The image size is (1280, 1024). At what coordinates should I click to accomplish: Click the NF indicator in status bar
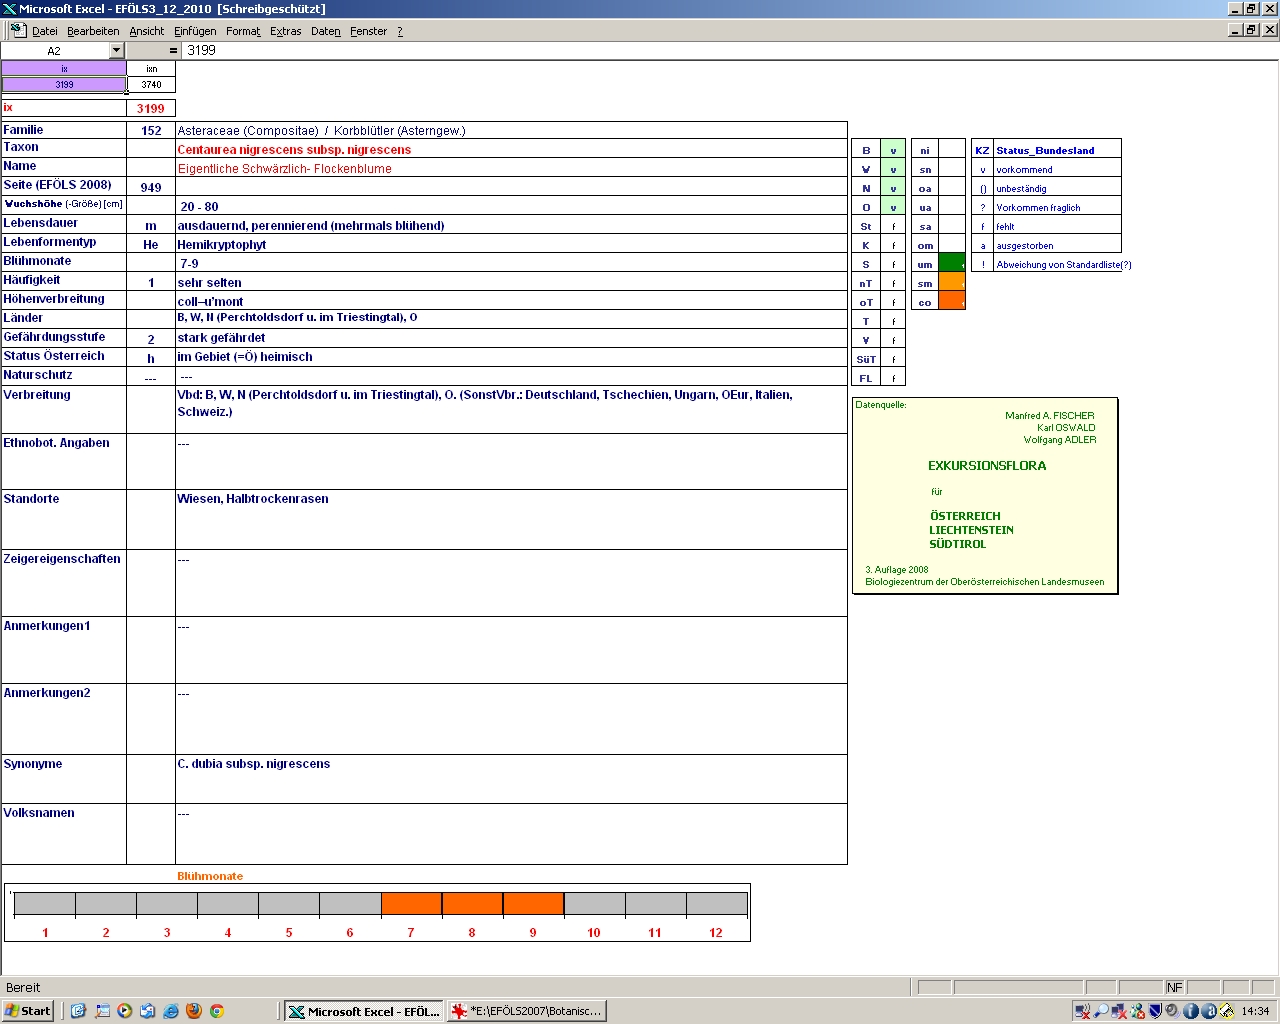click(1175, 987)
